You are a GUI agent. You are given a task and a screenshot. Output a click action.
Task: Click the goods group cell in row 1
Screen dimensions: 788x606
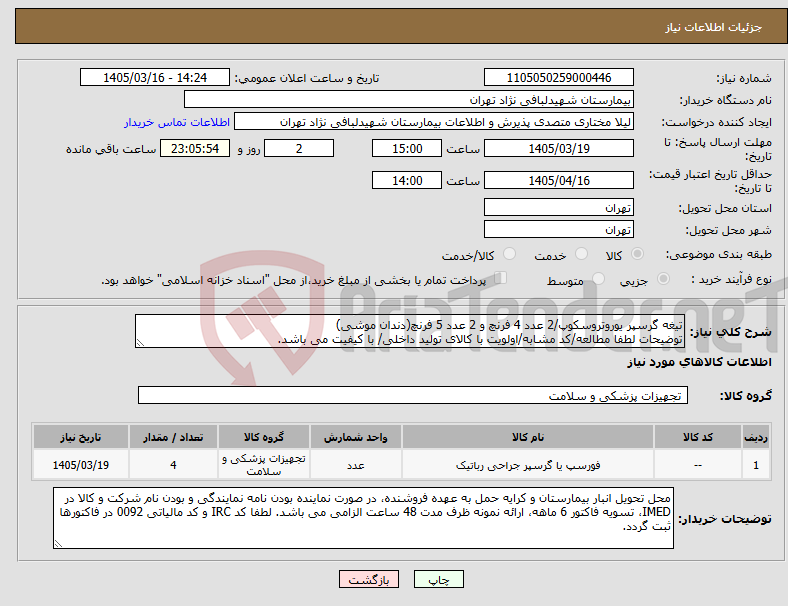(x=264, y=465)
